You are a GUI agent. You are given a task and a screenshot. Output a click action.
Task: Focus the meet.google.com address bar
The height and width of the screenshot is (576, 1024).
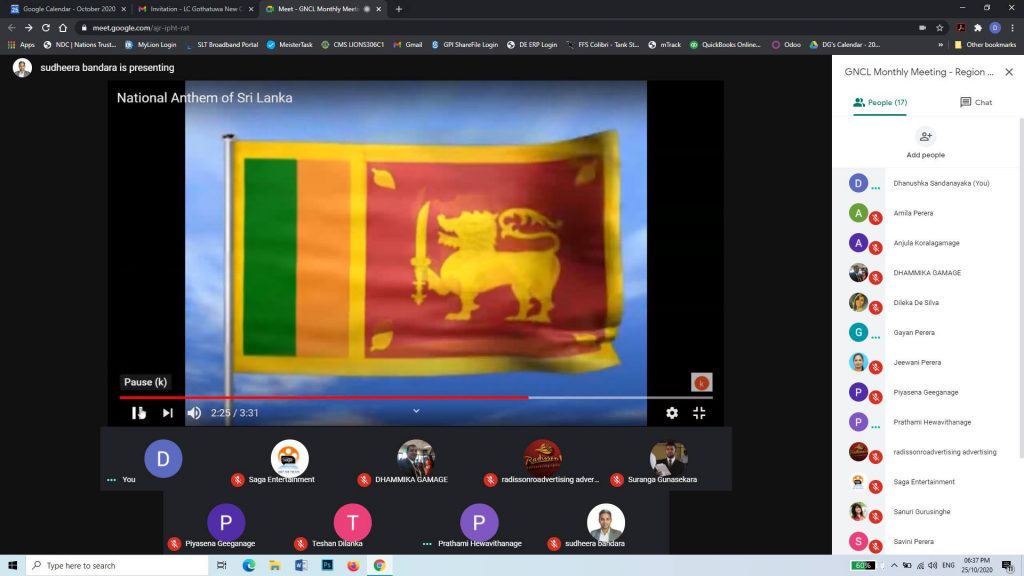click(x=496, y=28)
